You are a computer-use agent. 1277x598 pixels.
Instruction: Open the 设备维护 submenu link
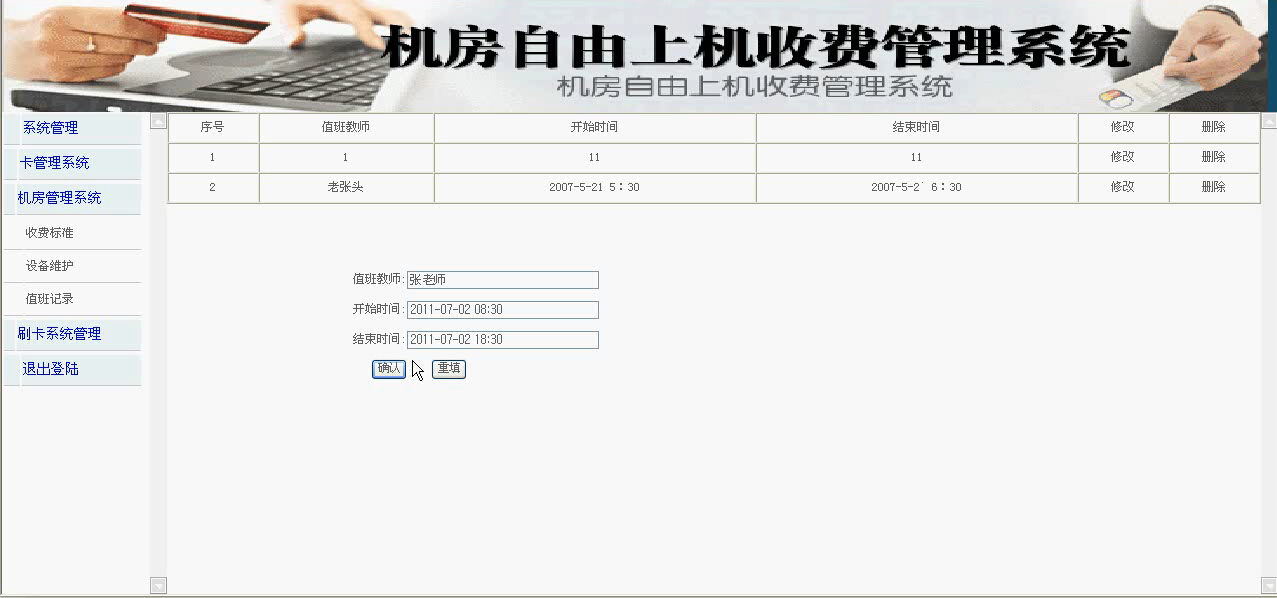coord(49,266)
